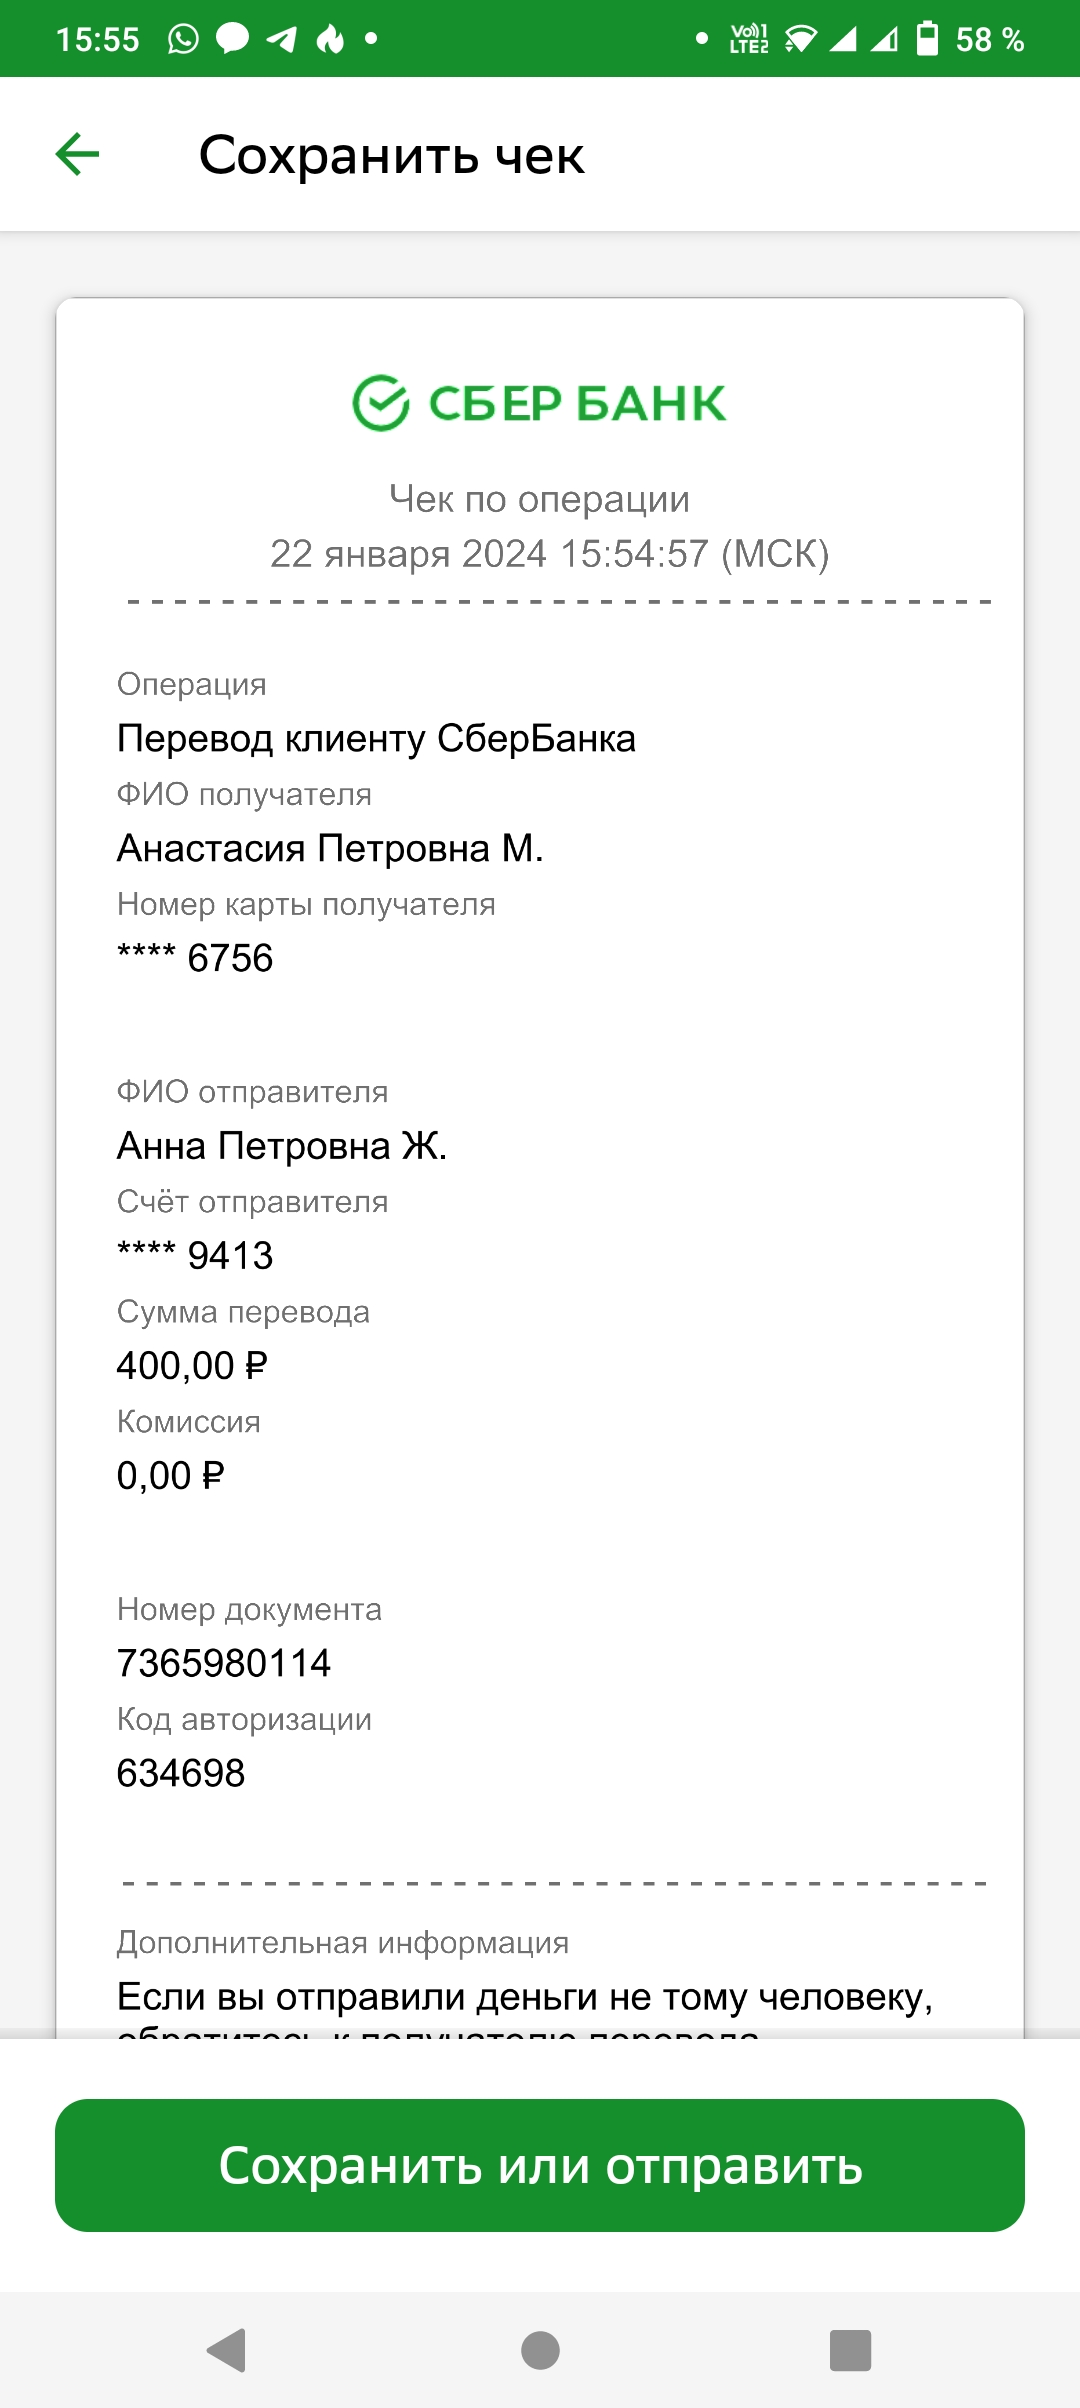Tap the SberBank checkmark logo

(381, 403)
